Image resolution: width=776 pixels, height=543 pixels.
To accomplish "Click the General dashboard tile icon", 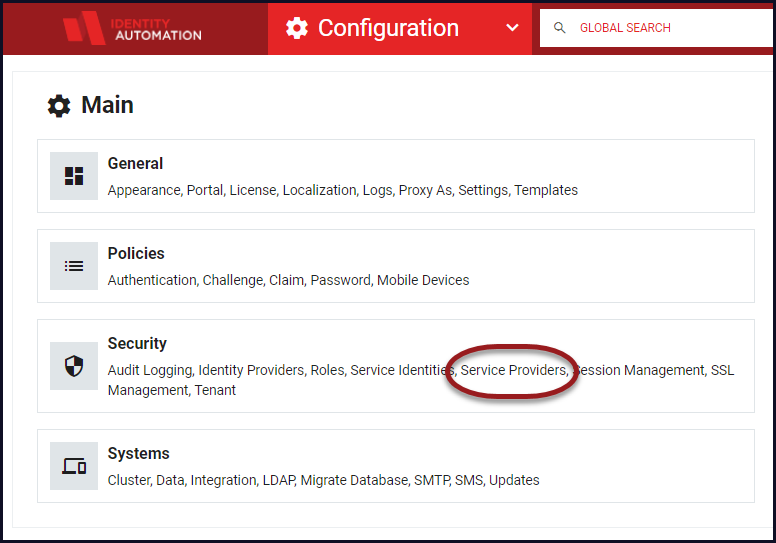I will [x=74, y=176].
